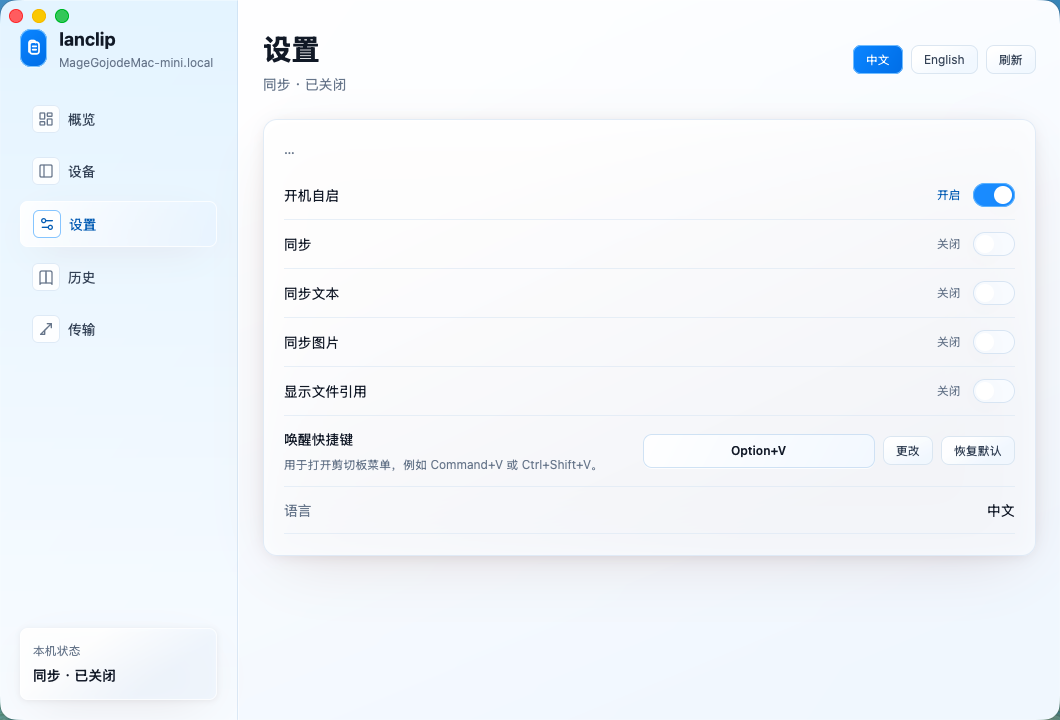The height and width of the screenshot is (720, 1060).
Task: Click the lanclip app name text
Action: click(x=87, y=39)
